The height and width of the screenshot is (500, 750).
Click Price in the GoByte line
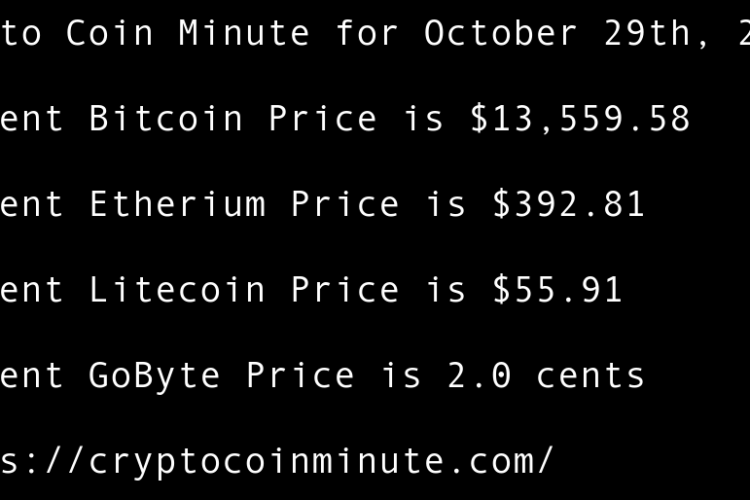click(x=300, y=376)
